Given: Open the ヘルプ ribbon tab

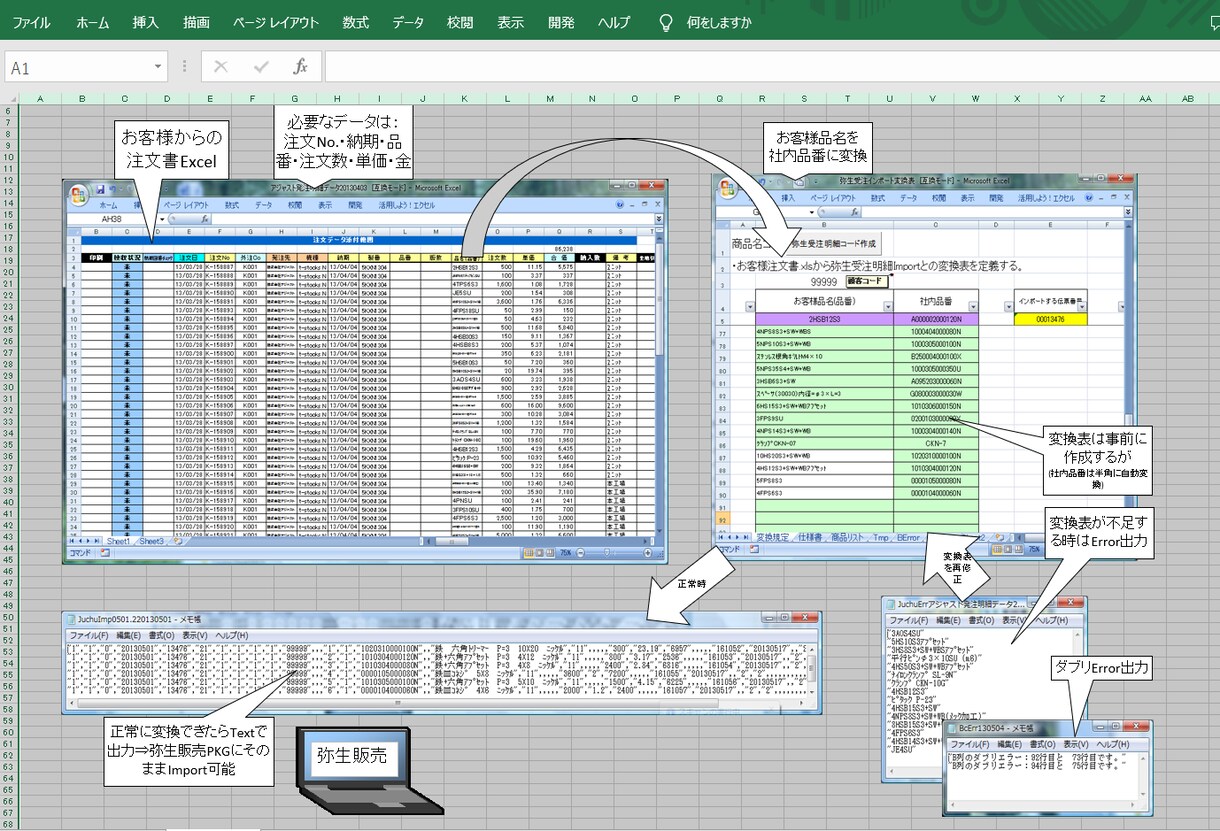Looking at the screenshot, I should tap(614, 22).
